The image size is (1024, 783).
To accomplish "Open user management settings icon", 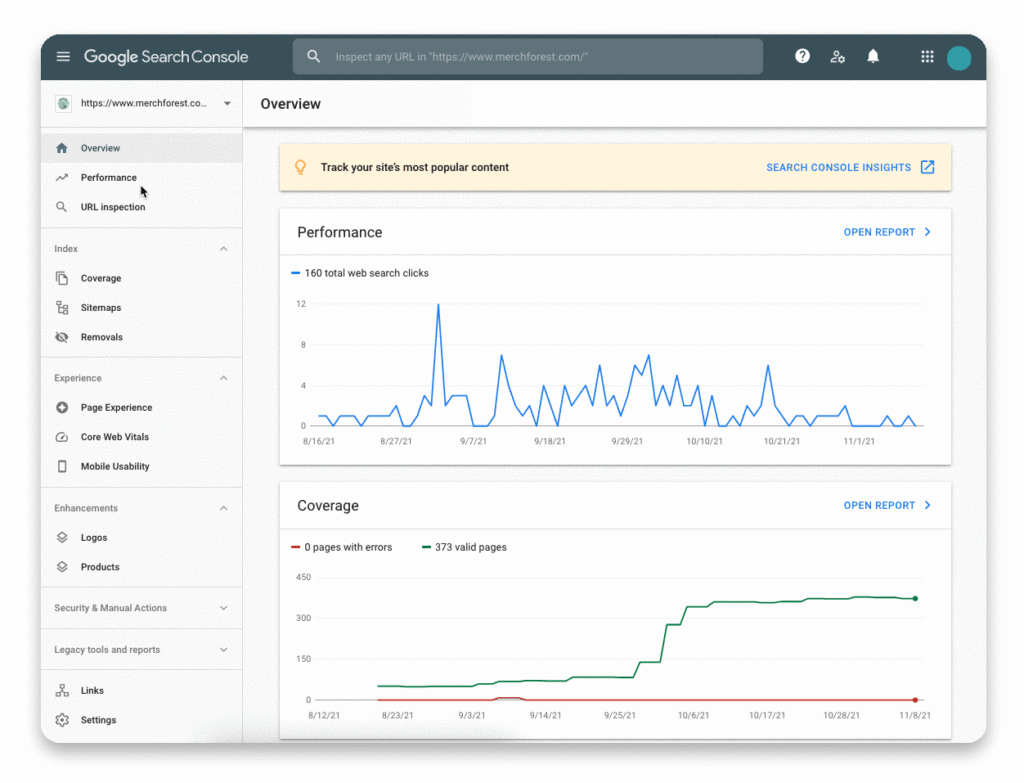I will pyautogui.click(x=838, y=57).
